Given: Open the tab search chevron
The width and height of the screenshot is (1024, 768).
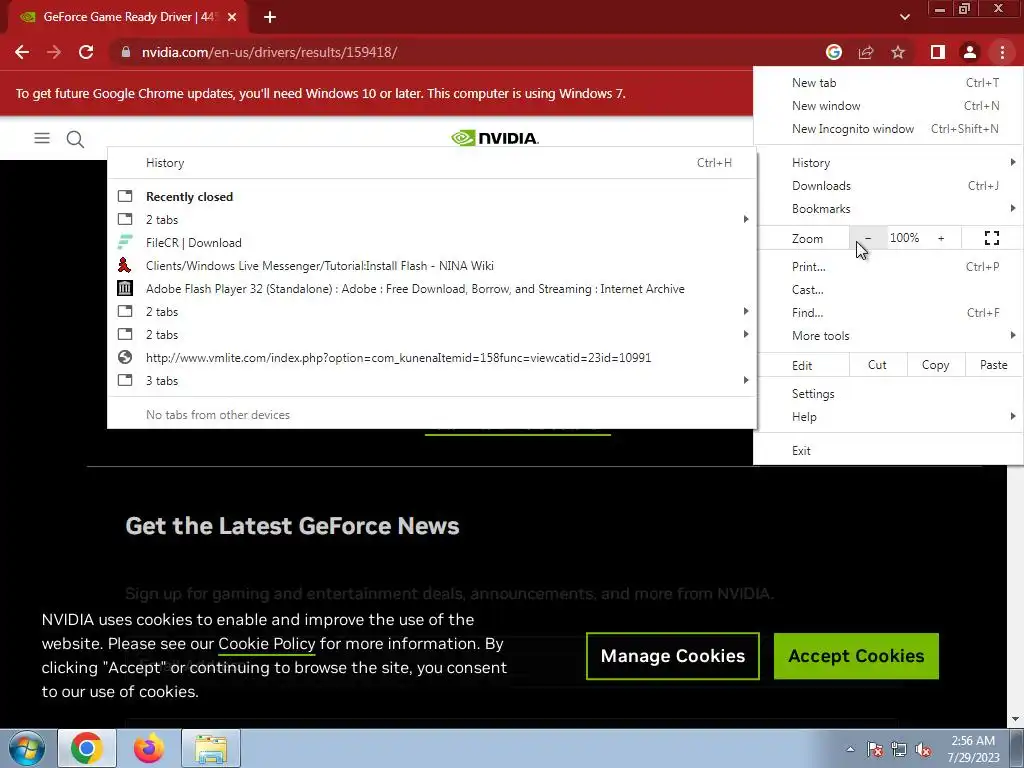Looking at the screenshot, I should point(904,17).
